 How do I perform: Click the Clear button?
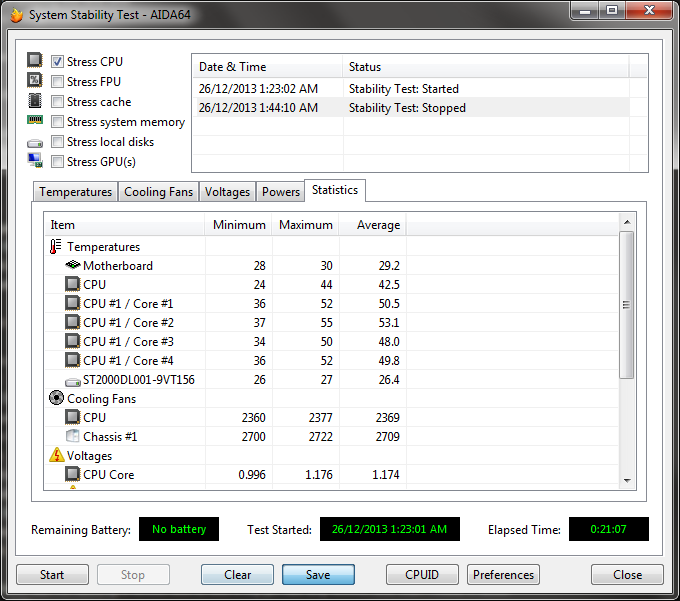[237, 575]
